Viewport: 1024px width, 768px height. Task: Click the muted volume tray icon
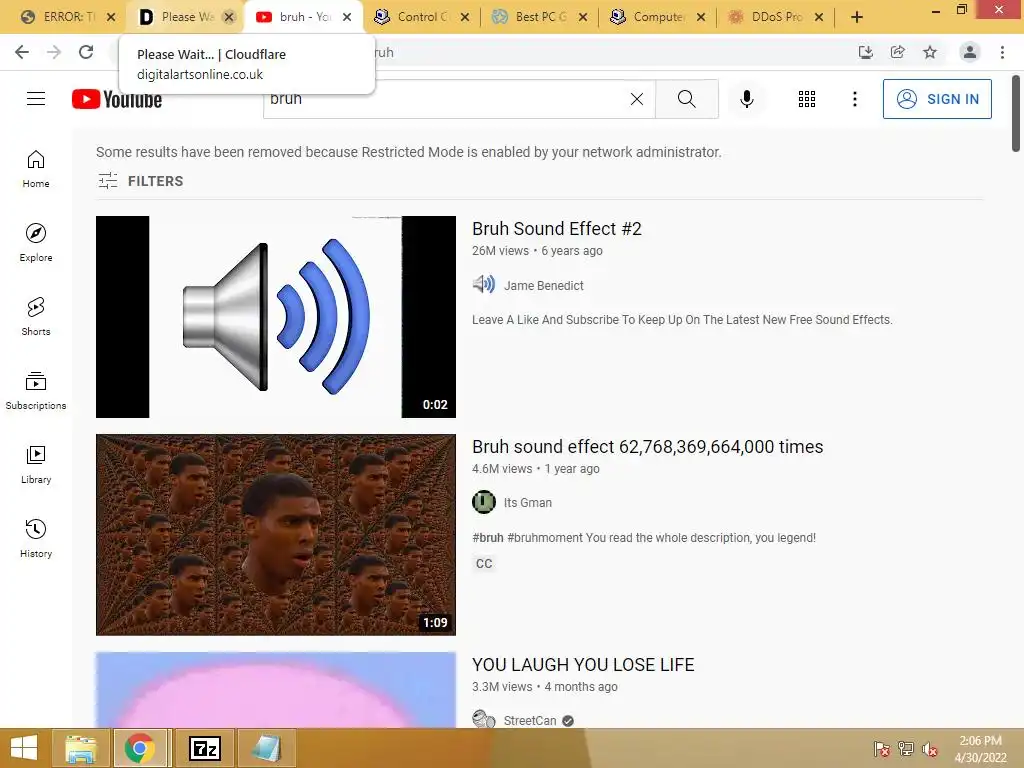[930, 749]
